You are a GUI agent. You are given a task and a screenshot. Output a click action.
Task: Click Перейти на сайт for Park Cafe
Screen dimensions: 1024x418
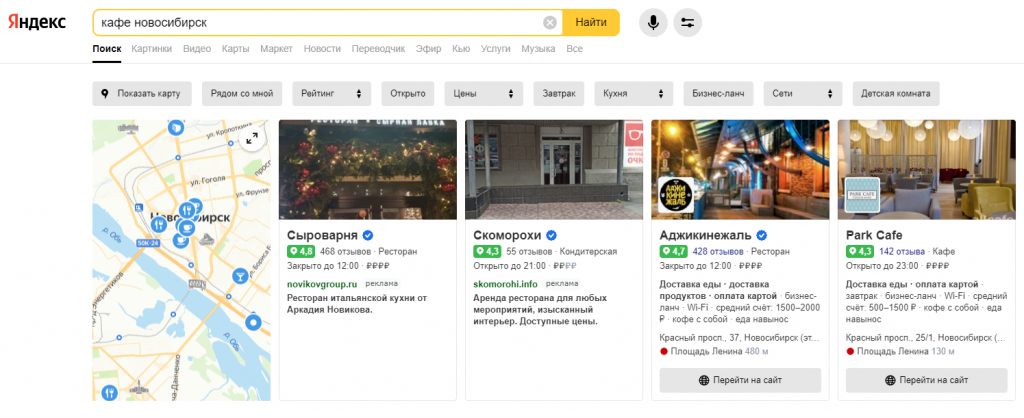(927, 380)
